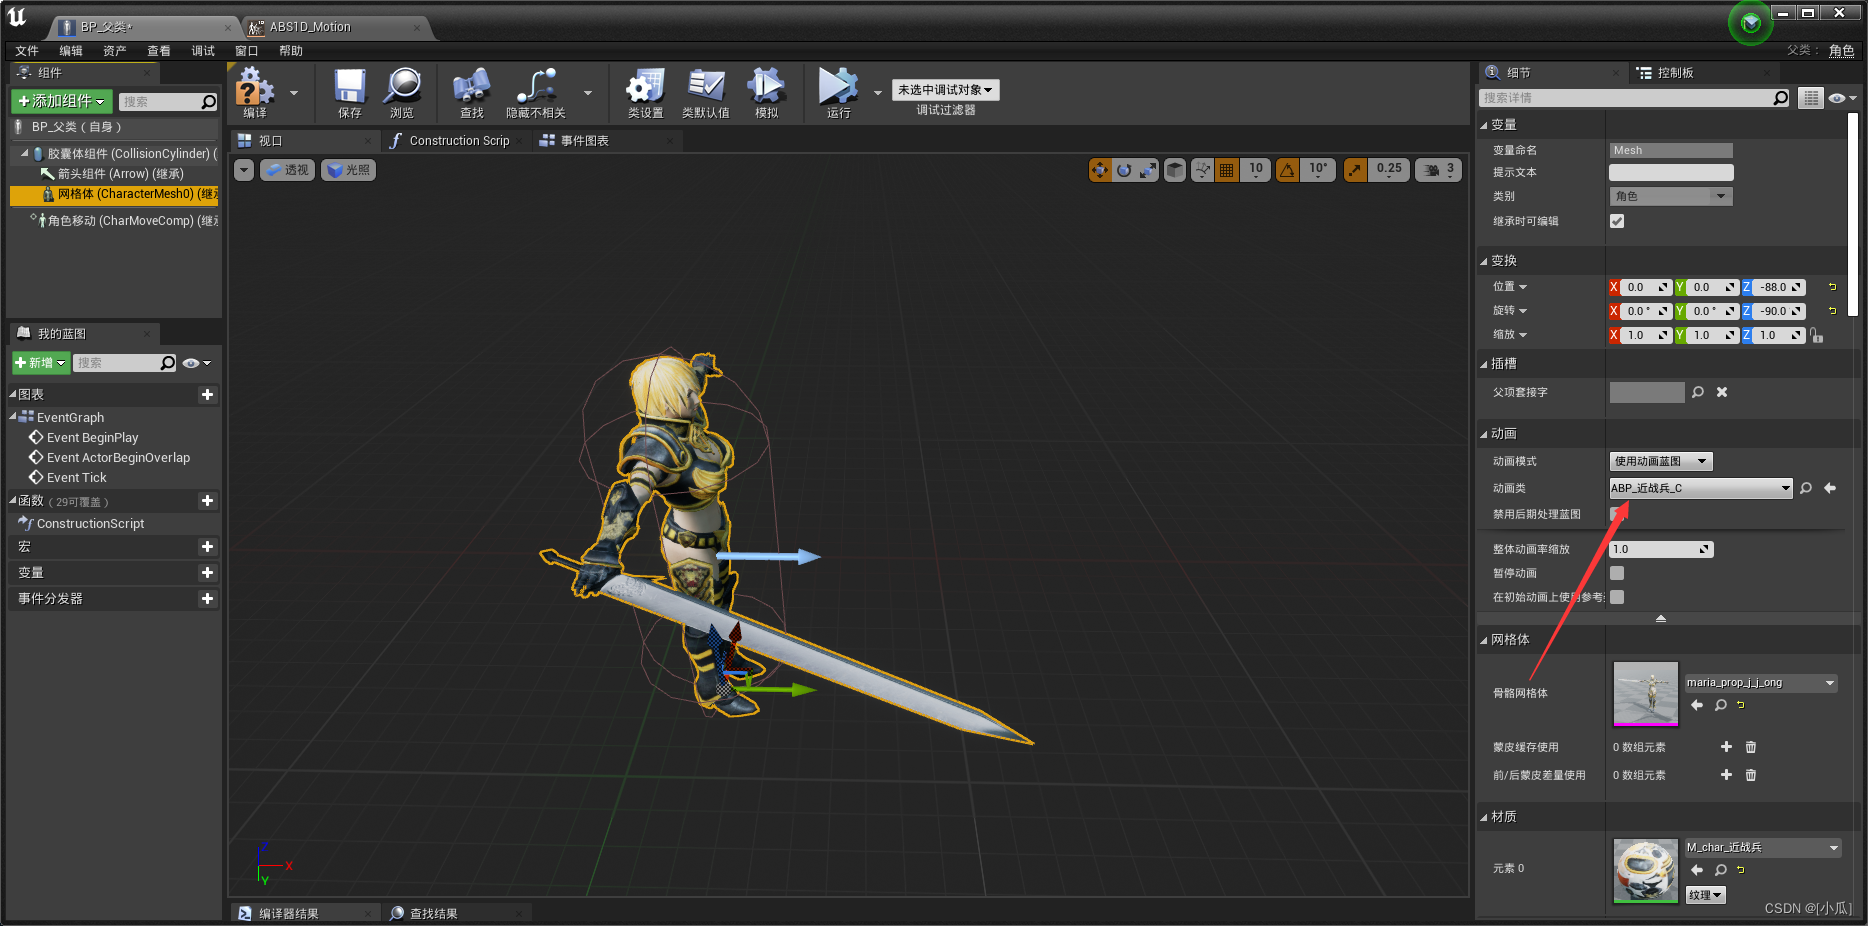Click the 透视 viewport mode button

click(x=288, y=170)
